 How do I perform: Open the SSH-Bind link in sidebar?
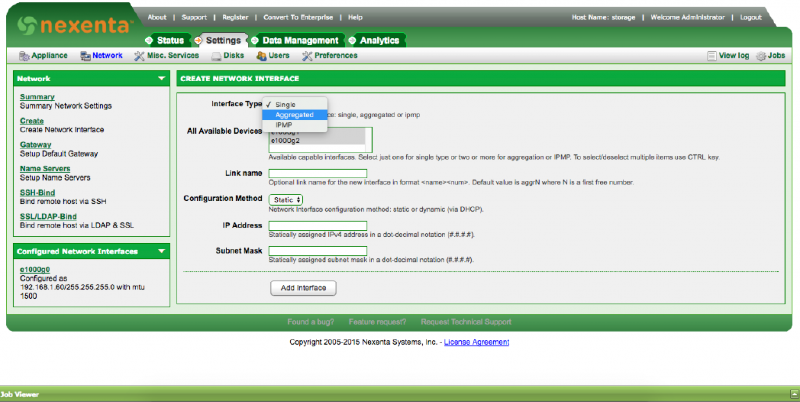[37, 192]
